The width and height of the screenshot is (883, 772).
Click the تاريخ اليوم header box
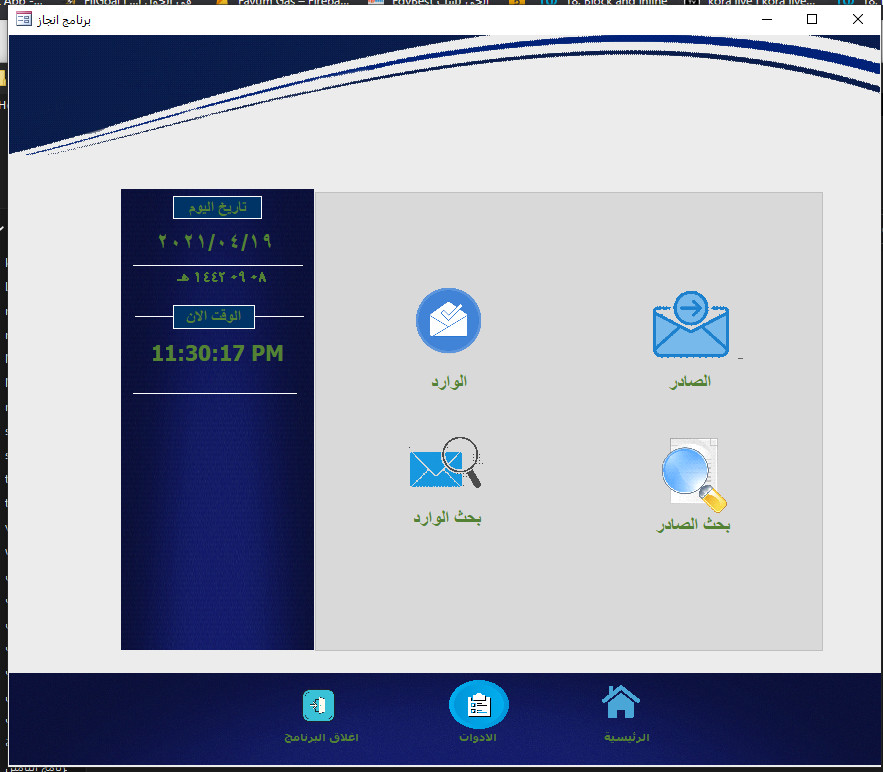217,207
